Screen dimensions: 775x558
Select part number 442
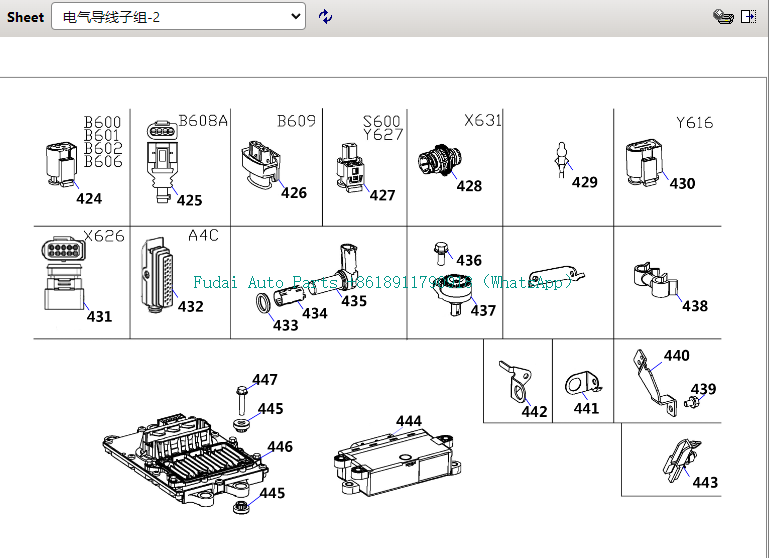point(534,411)
